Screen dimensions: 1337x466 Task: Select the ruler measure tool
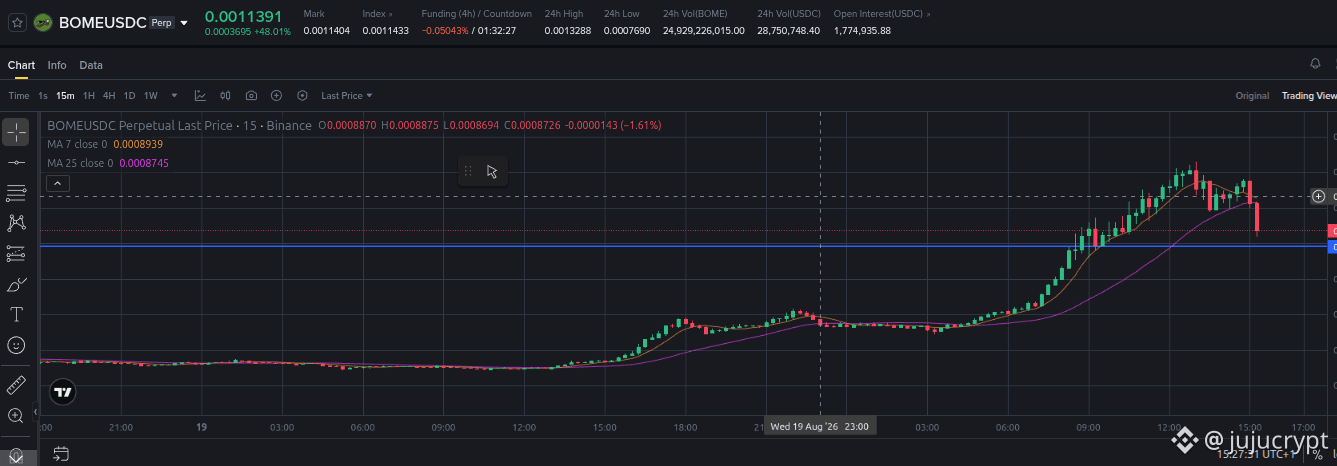pyautogui.click(x=16, y=385)
